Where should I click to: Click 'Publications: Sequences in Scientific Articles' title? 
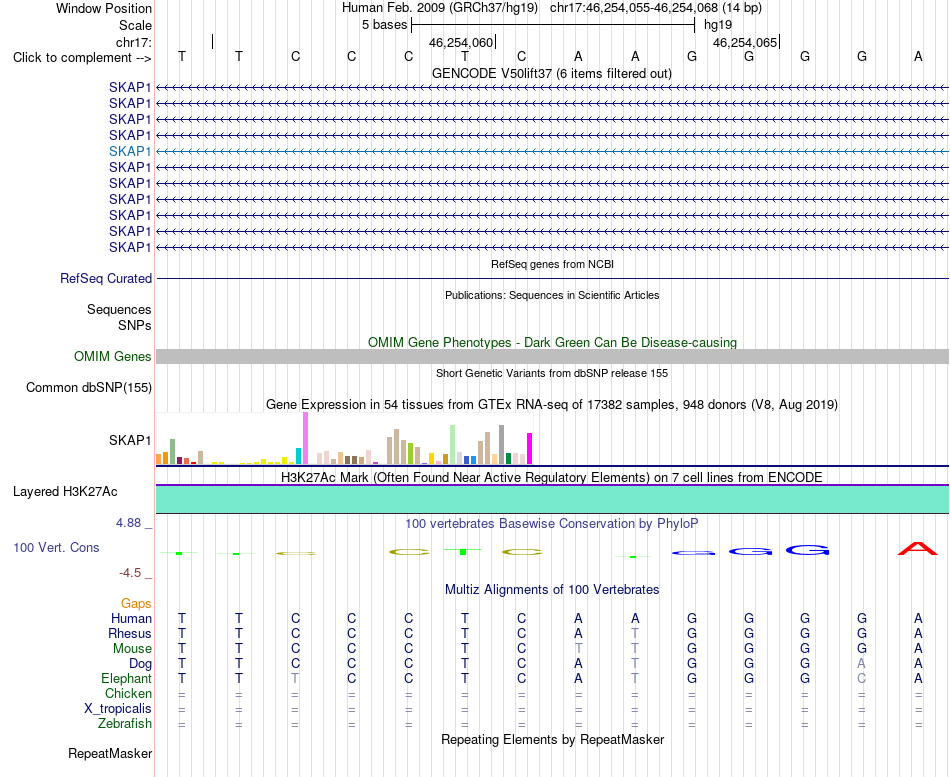[552, 295]
